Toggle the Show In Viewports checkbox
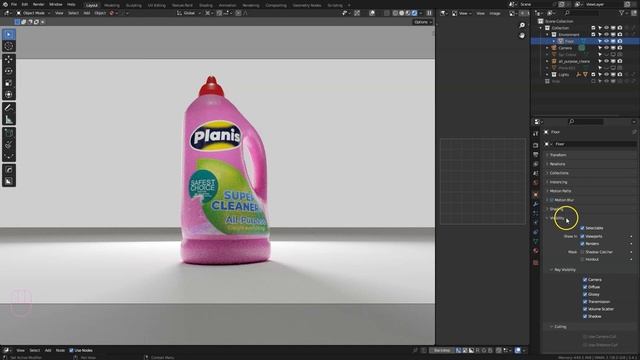The width and height of the screenshot is (640, 360). pyautogui.click(x=582, y=236)
